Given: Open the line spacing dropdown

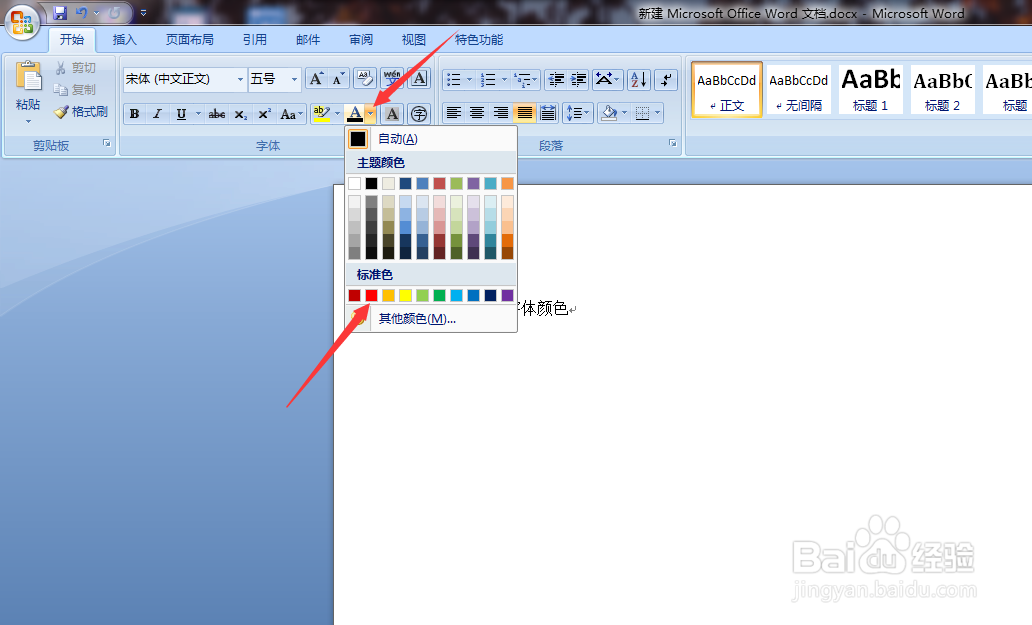Looking at the screenshot, I should pos(578,113).
